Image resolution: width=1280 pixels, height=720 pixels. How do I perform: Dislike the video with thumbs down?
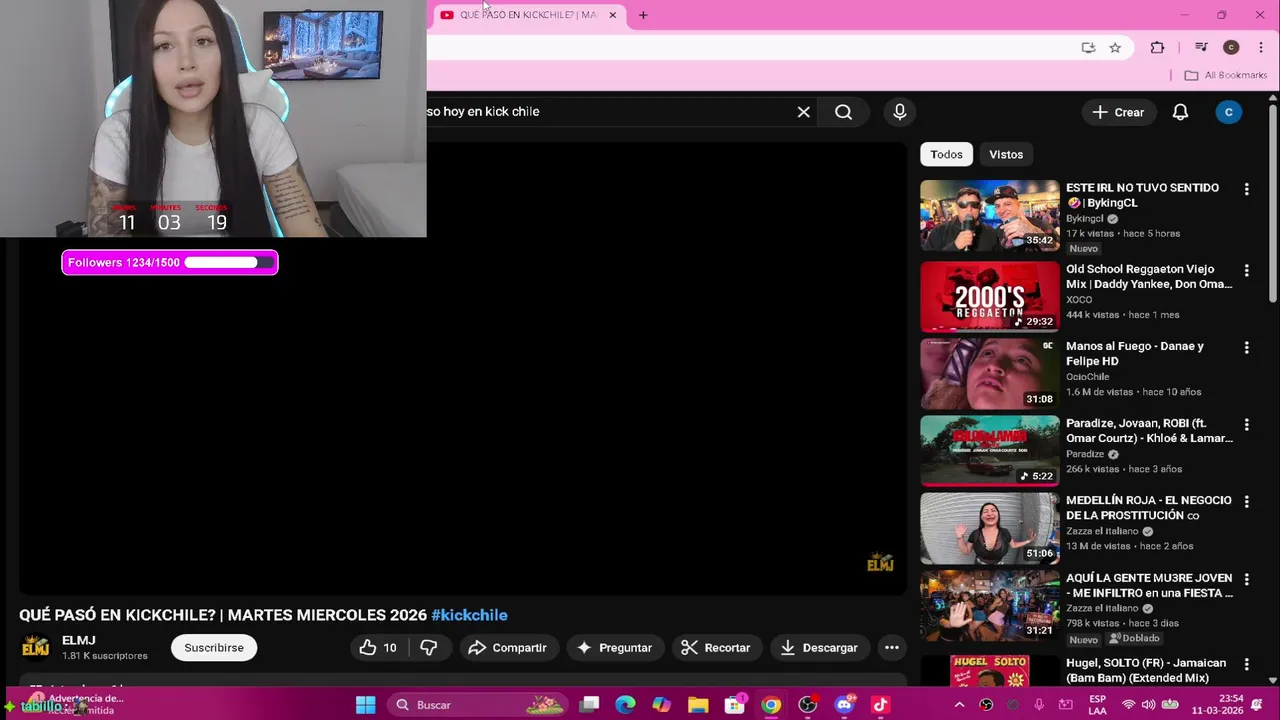click(x=429, y=648)
